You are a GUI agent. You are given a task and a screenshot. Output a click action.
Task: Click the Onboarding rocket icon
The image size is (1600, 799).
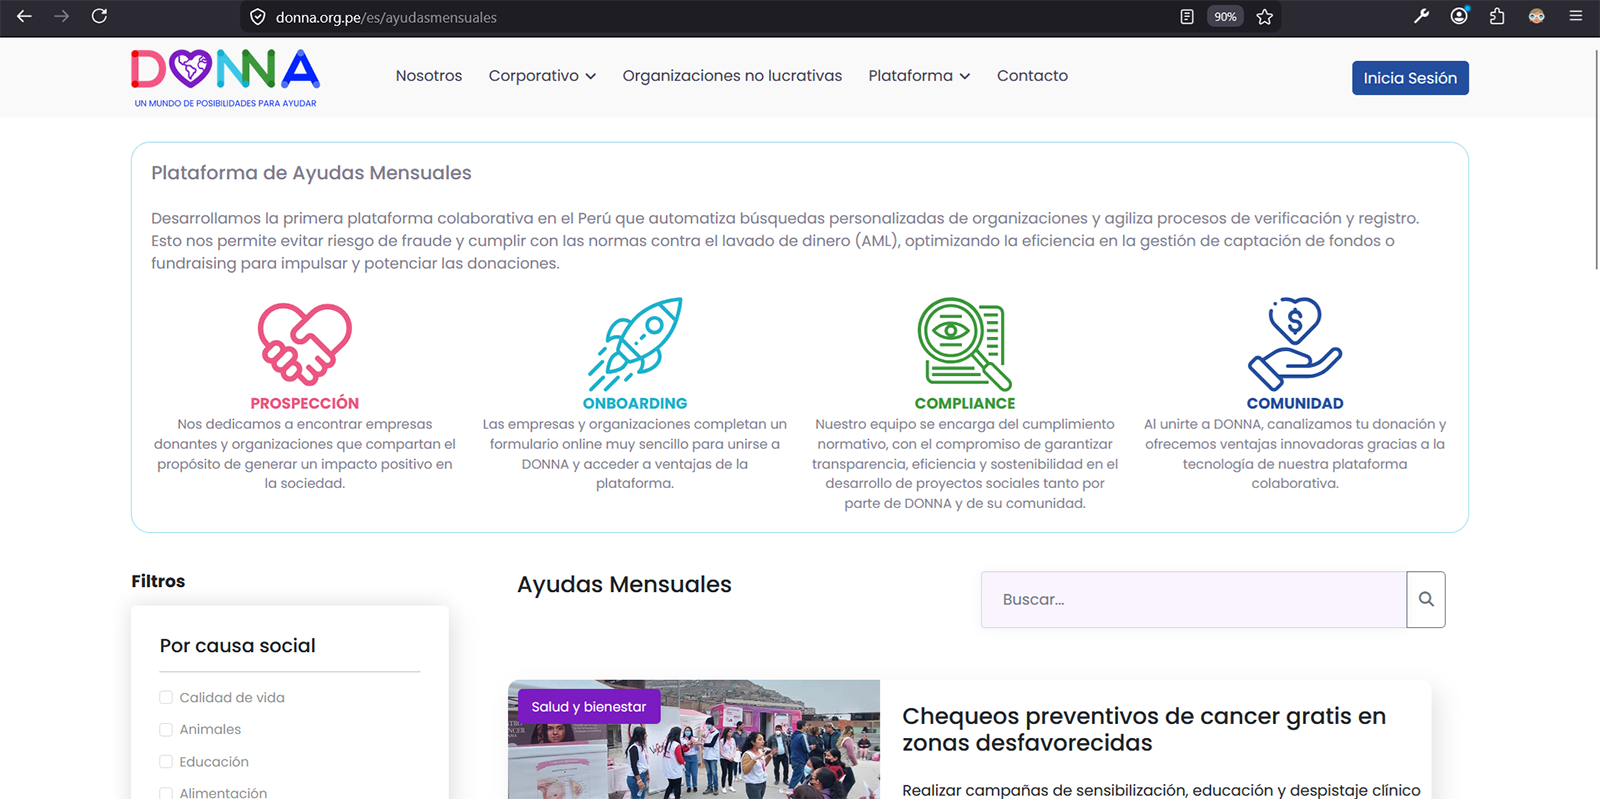[635, 344]
